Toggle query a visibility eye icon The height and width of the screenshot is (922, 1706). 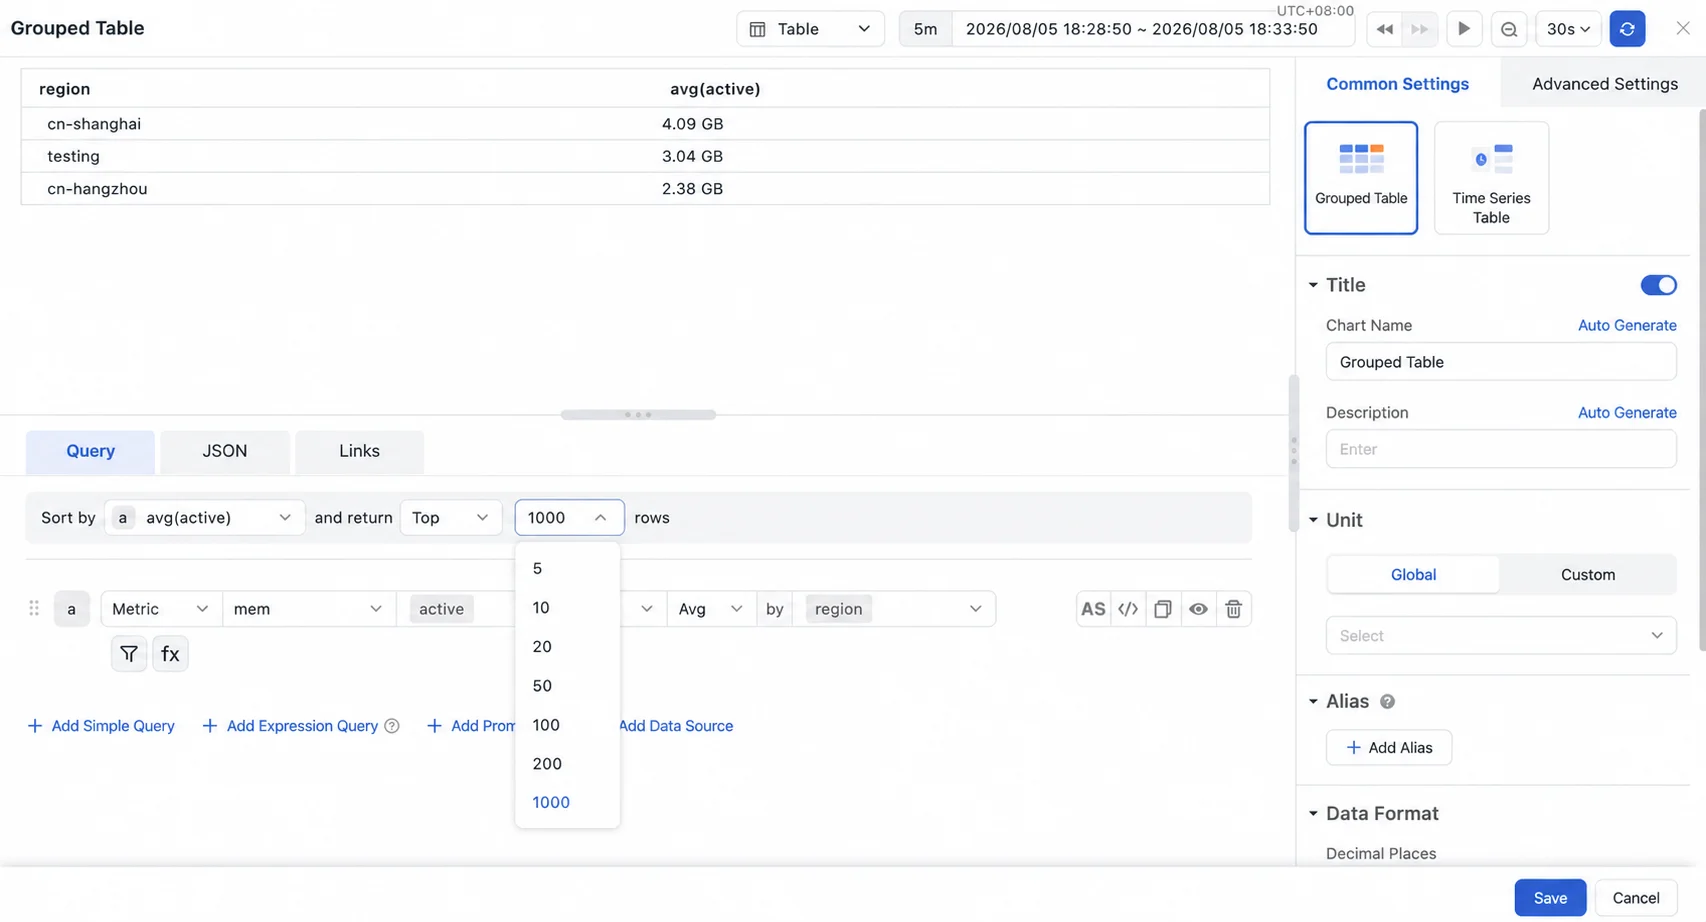[x=1198, y=609]
